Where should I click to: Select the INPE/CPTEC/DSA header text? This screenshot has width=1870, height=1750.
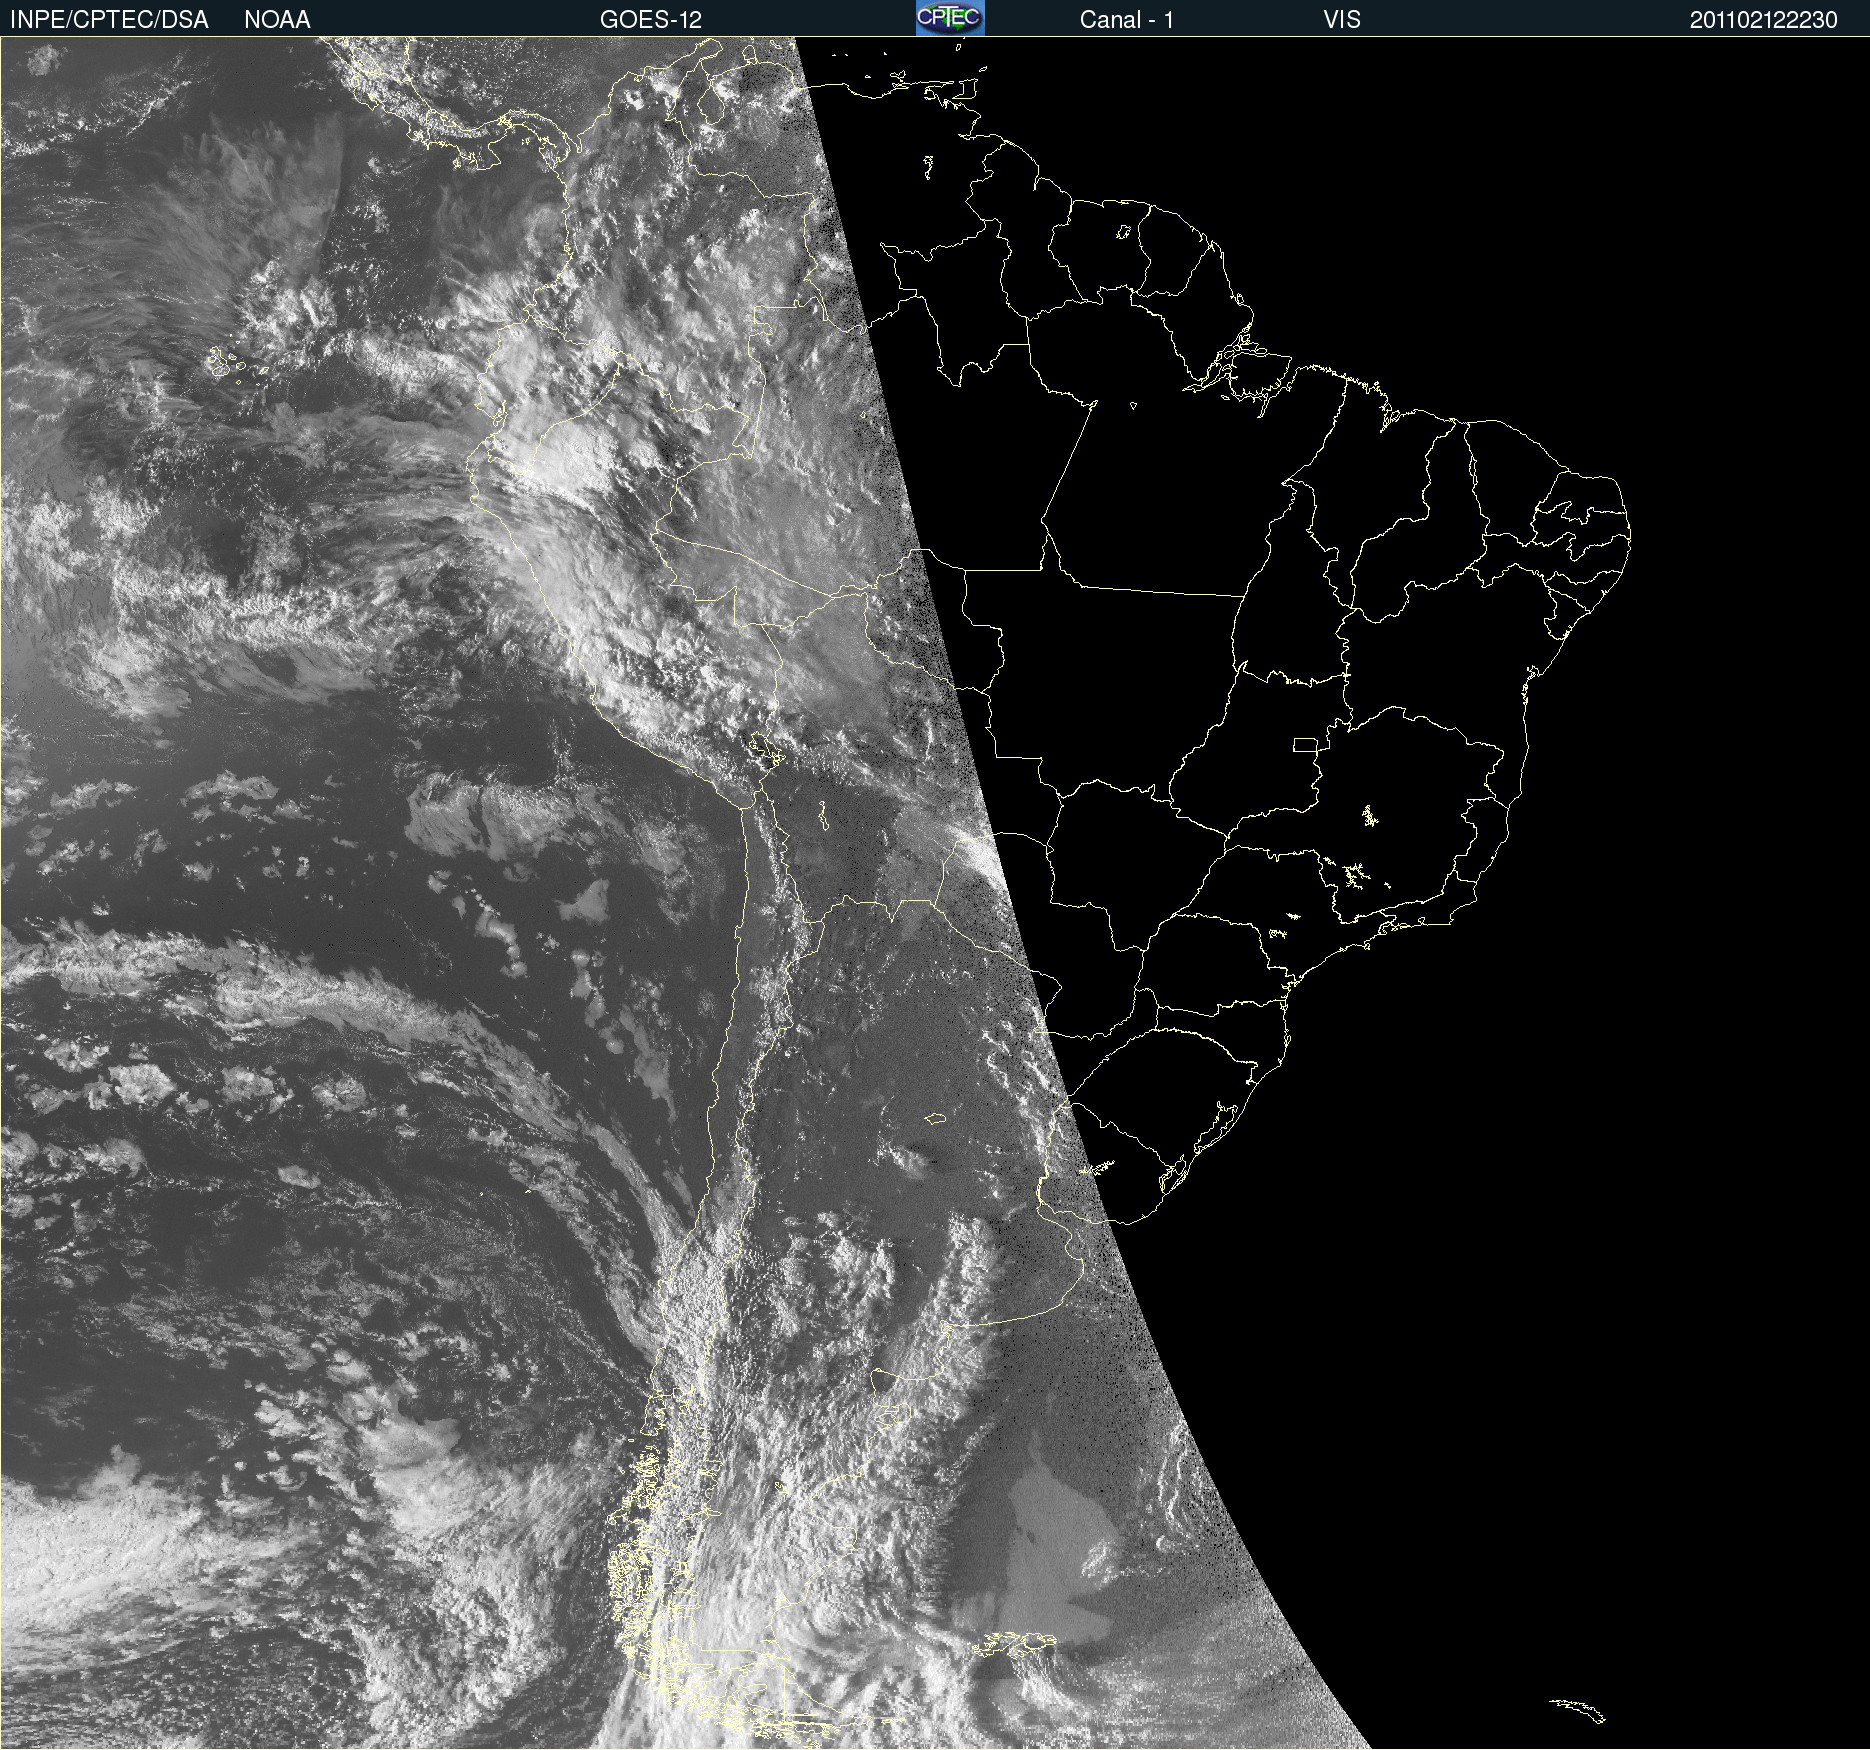(109, 20)
